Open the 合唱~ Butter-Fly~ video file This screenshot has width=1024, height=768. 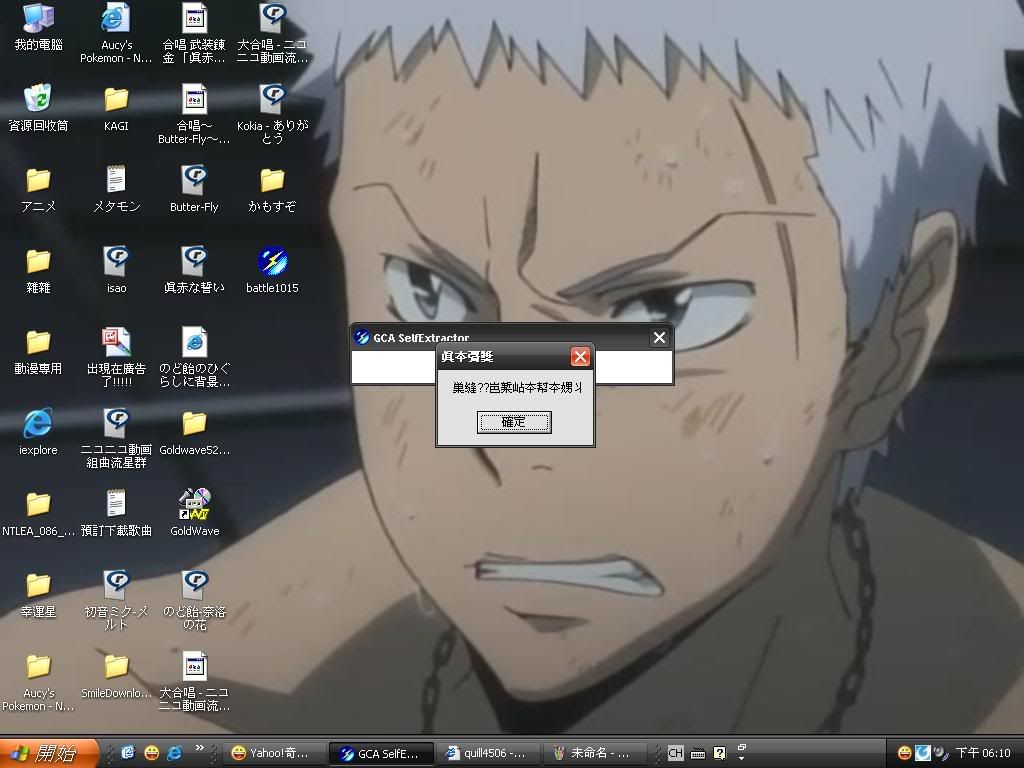(x=194, y=114)
